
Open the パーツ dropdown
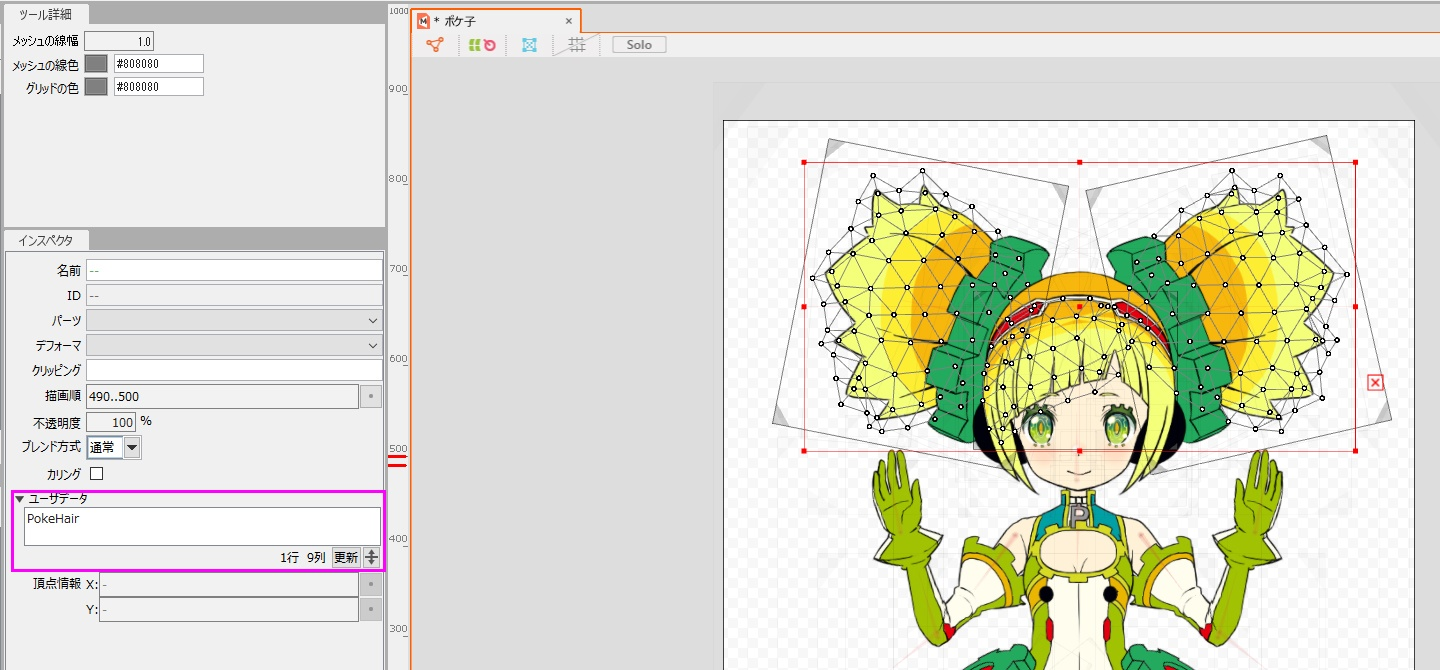pos(234,321)
